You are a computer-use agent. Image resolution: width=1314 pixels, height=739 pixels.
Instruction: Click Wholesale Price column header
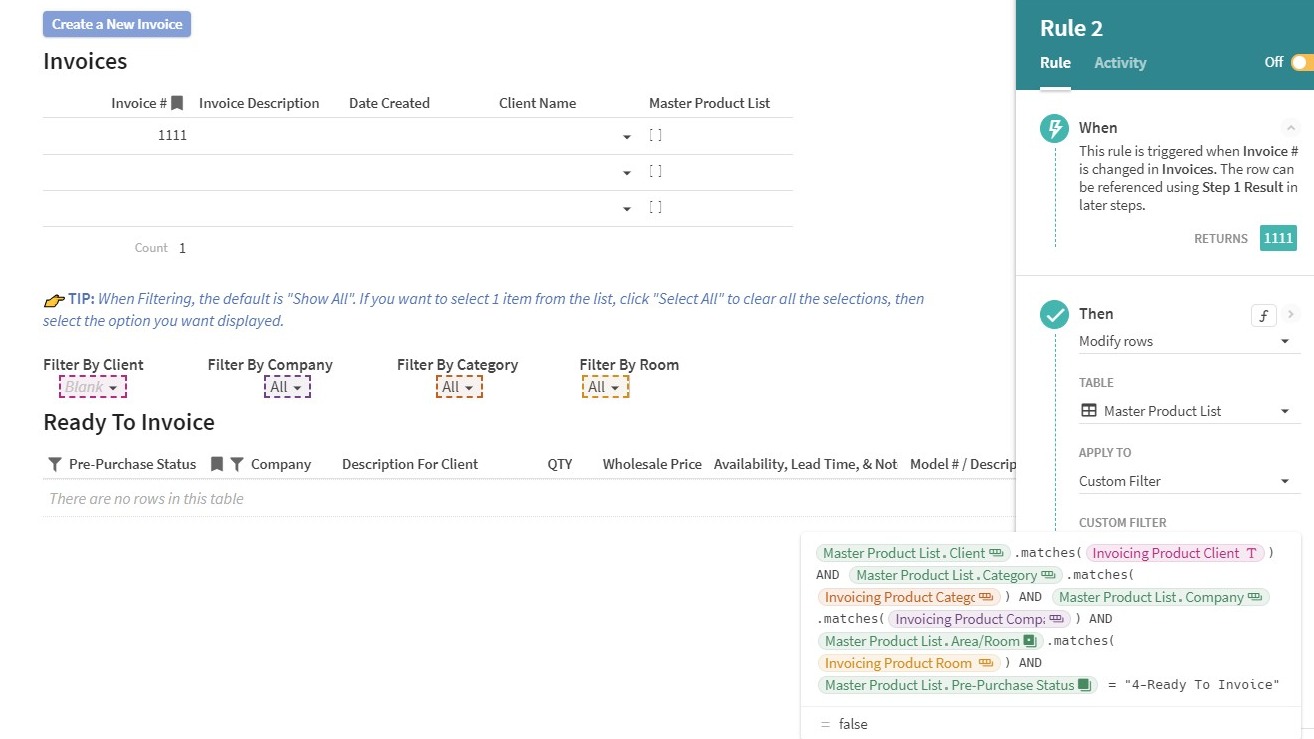(652, 464)
